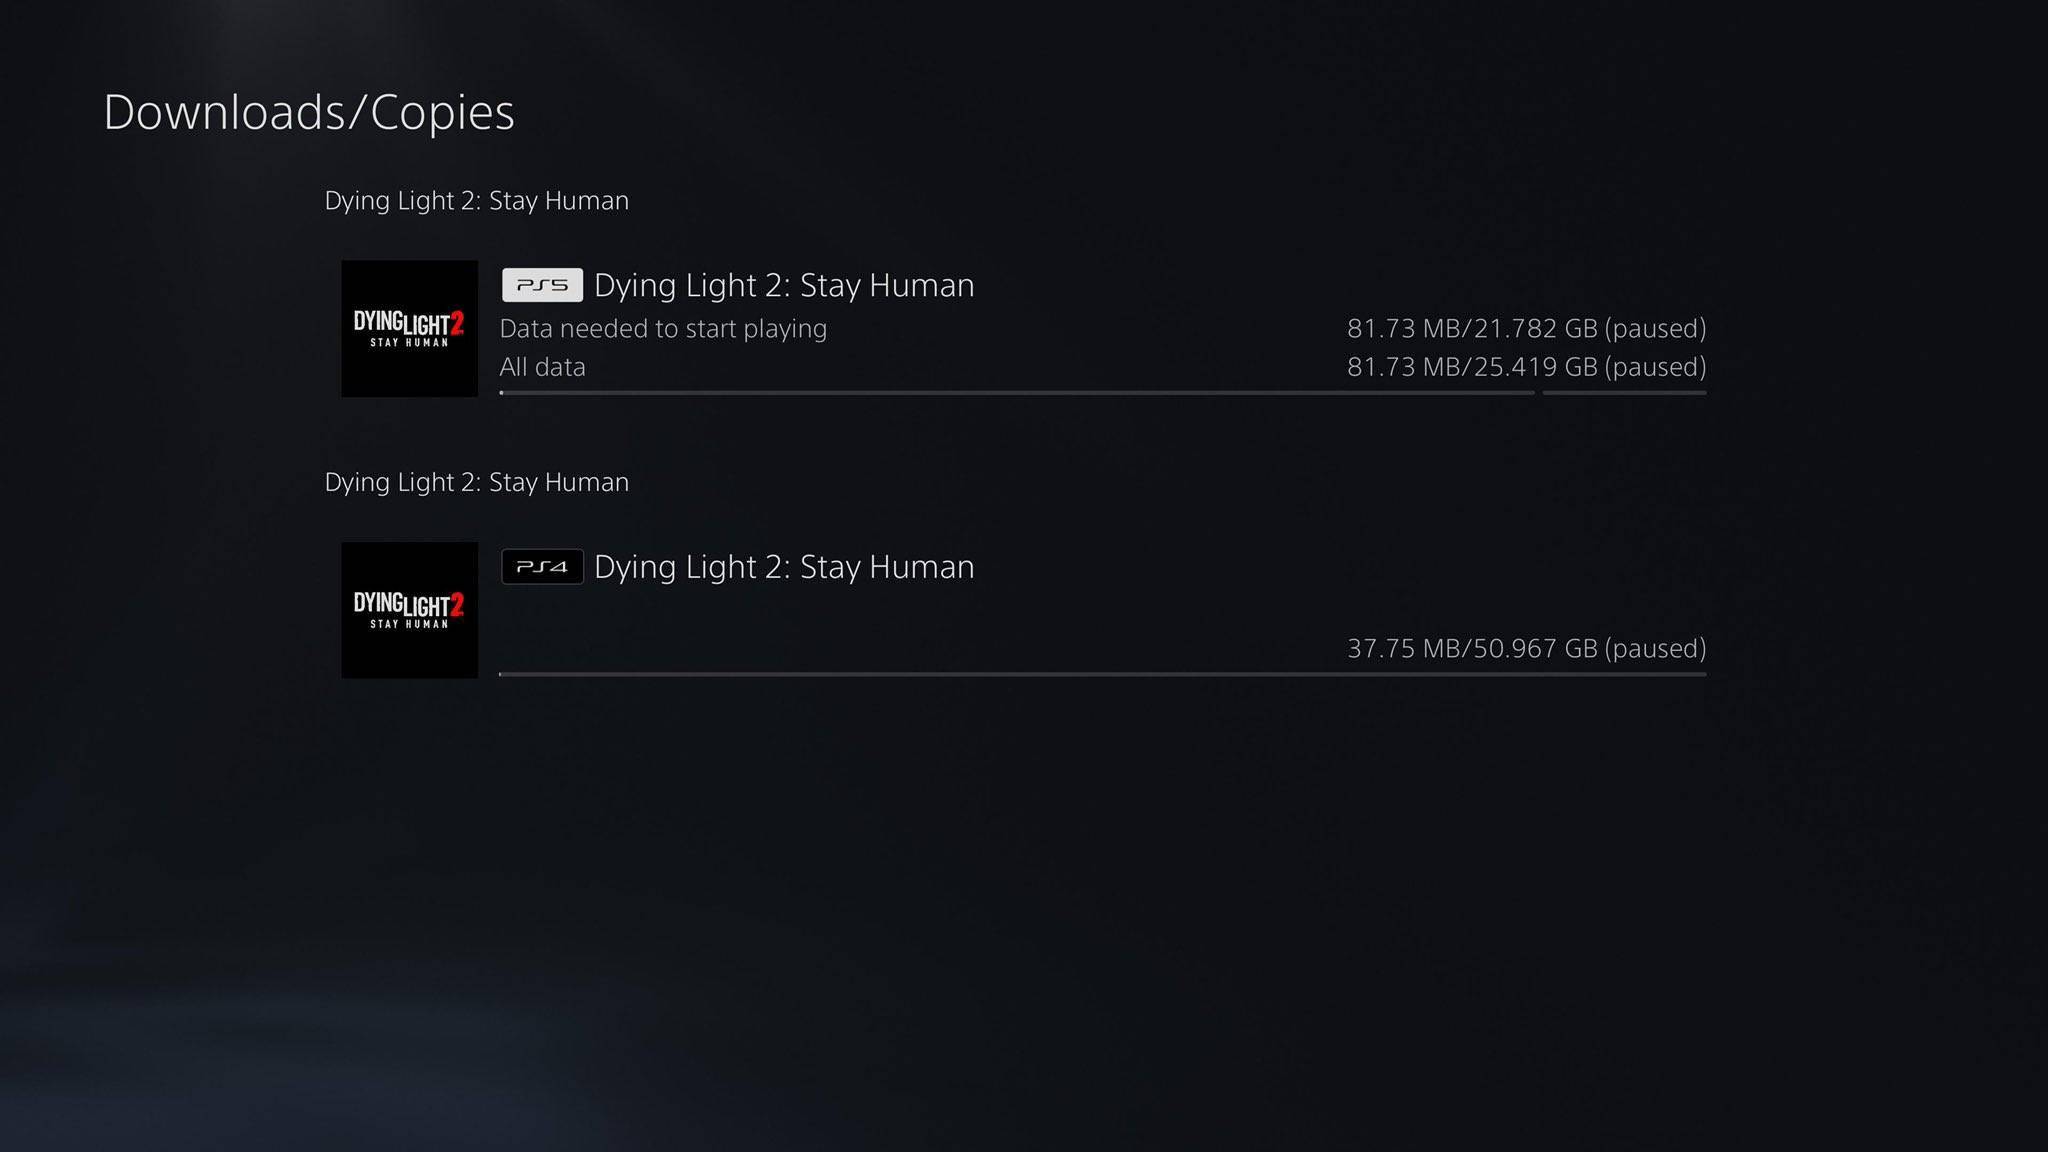Select the 'Data needed to start playing' label
This screenshot has width=2048, height=1152.
tap(663, 329)
